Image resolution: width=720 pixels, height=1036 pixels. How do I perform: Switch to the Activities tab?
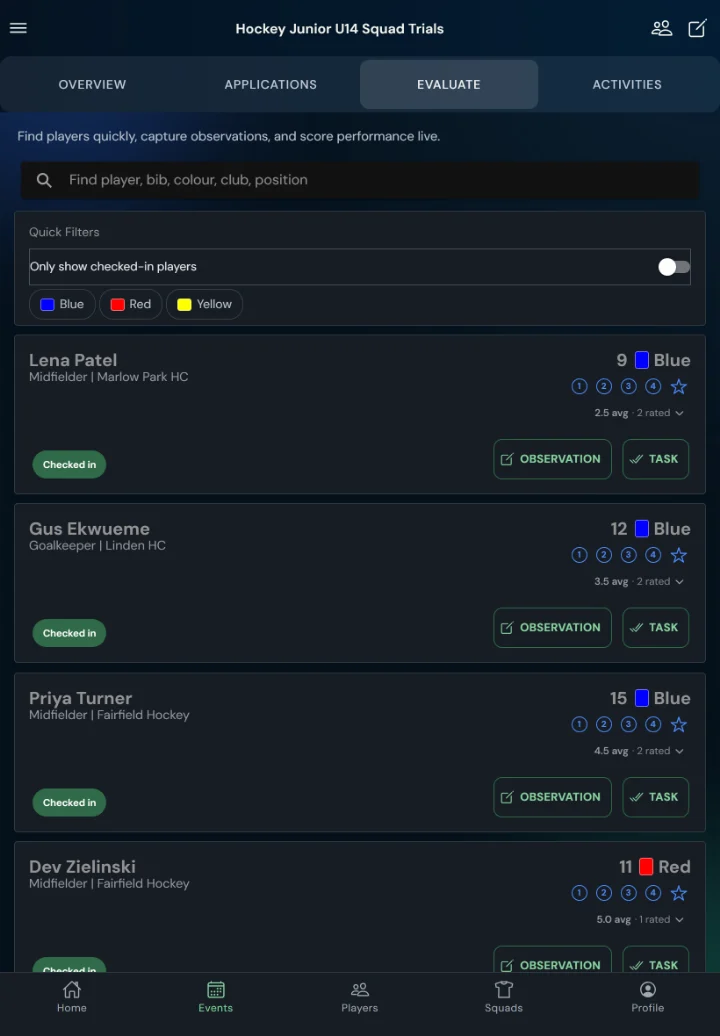pyautogui.click(x=627, y=85)
